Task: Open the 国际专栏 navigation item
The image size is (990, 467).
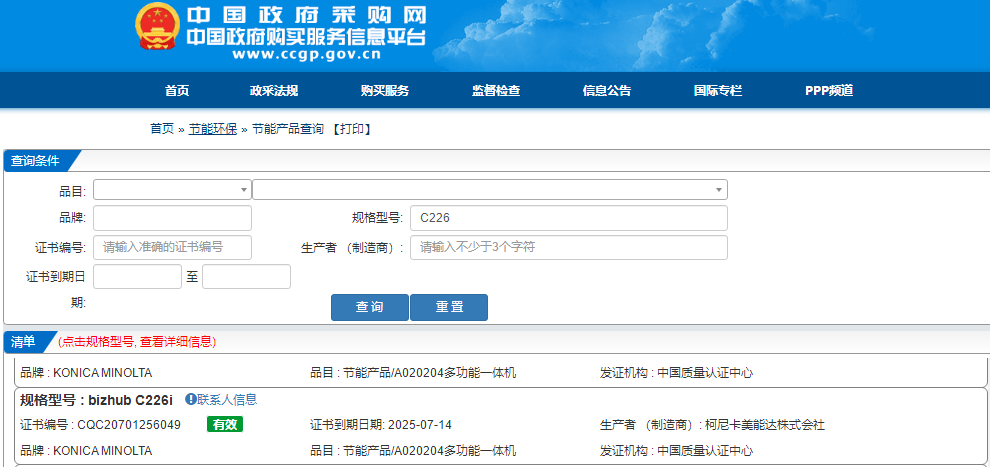Action: pyautogui.click(x=717, y=91)
